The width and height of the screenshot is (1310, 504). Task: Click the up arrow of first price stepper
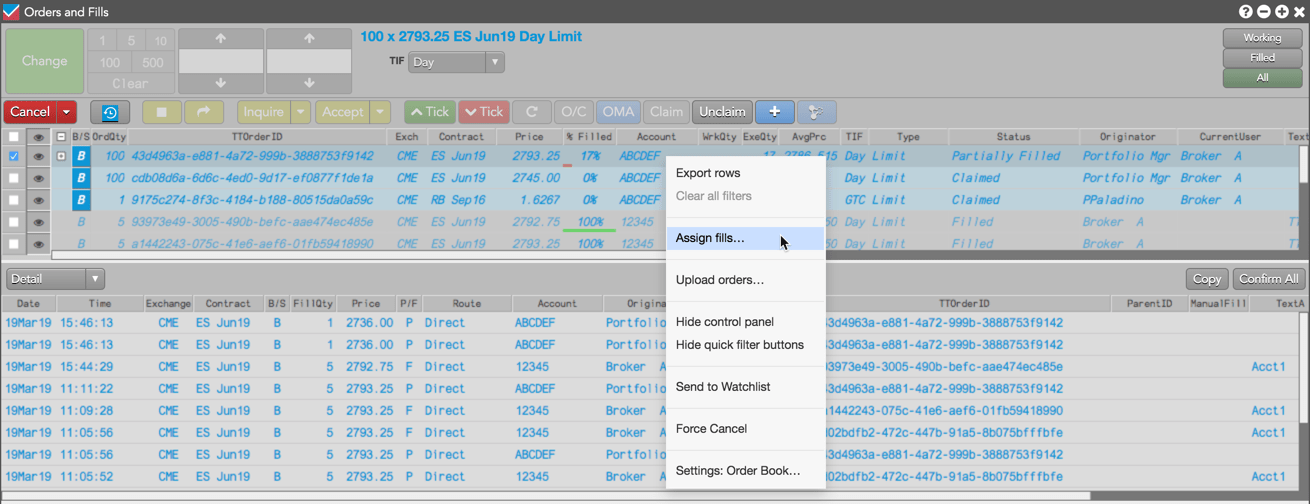click(221, 39)
